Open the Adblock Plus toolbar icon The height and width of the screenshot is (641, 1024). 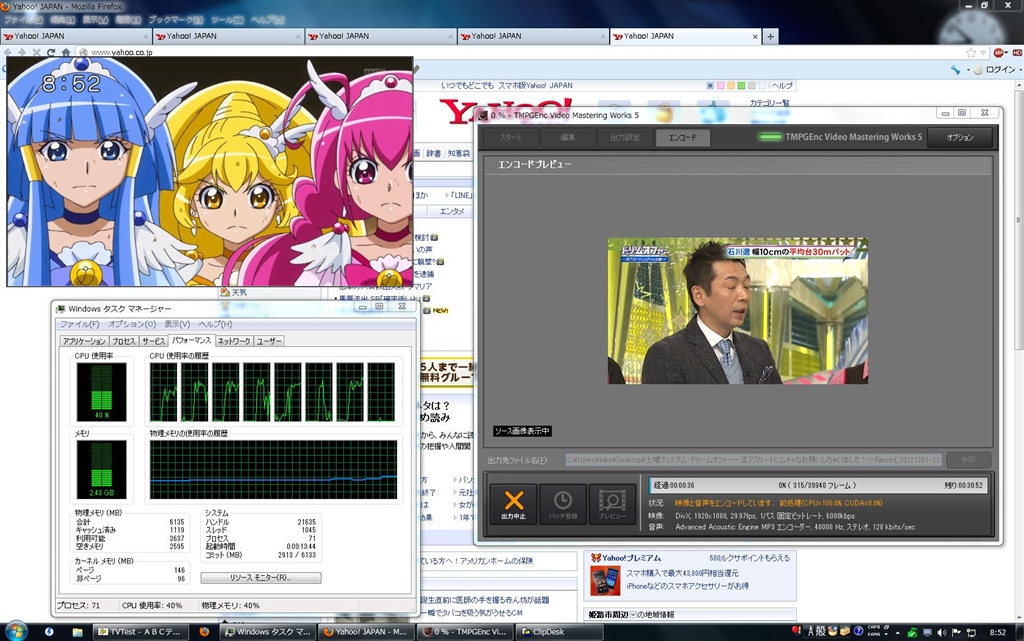click(999, 52)
